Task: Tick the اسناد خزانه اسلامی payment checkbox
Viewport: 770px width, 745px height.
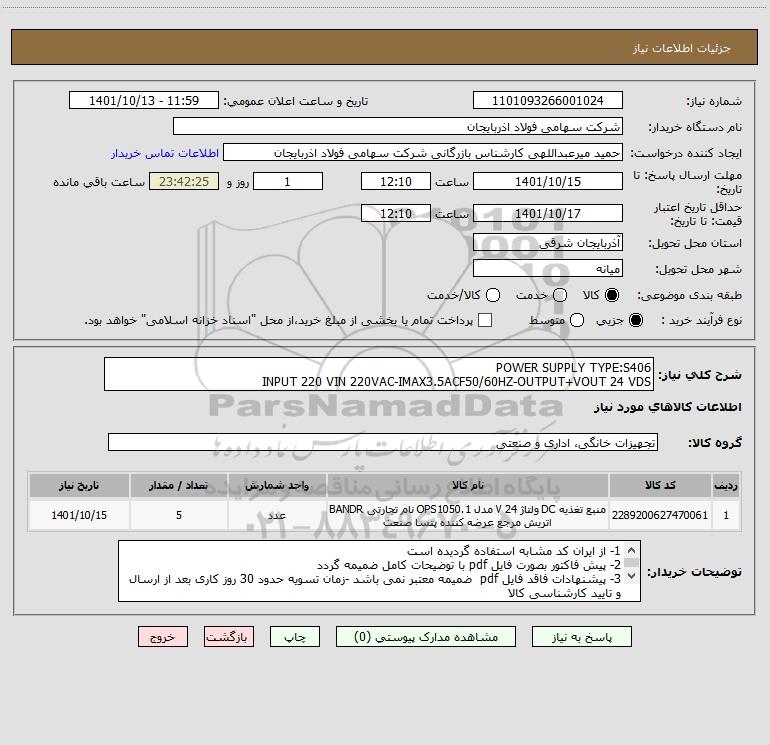Action: [x=485, y=320]
